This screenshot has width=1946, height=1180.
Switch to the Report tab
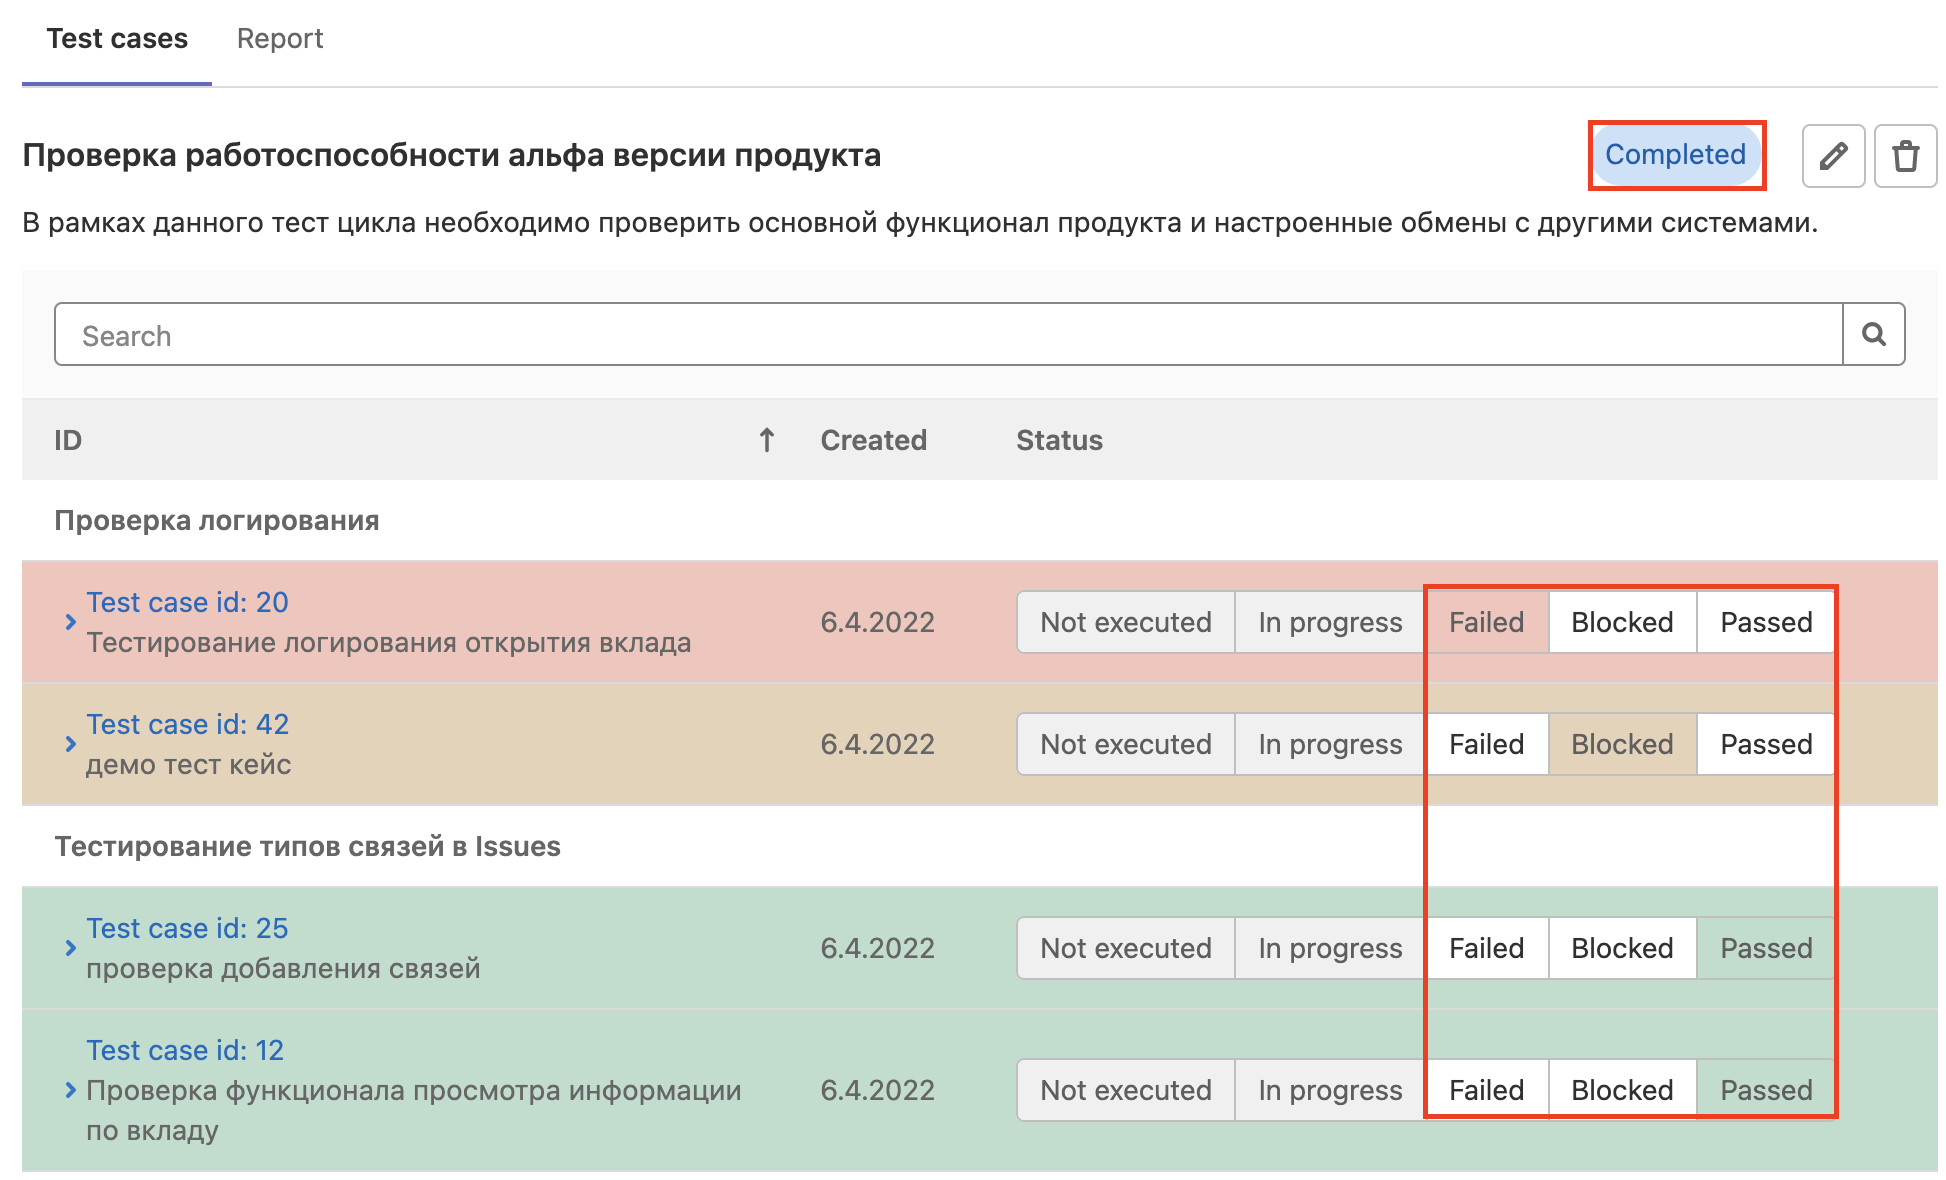coord(279,38)
